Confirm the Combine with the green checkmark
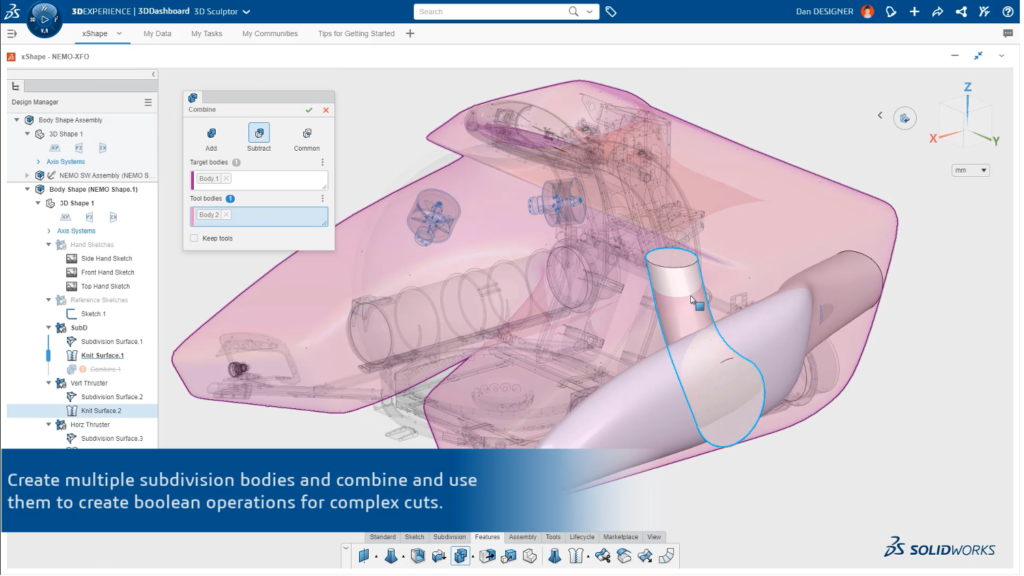1024x576 pixels. [x=308, y=110]
